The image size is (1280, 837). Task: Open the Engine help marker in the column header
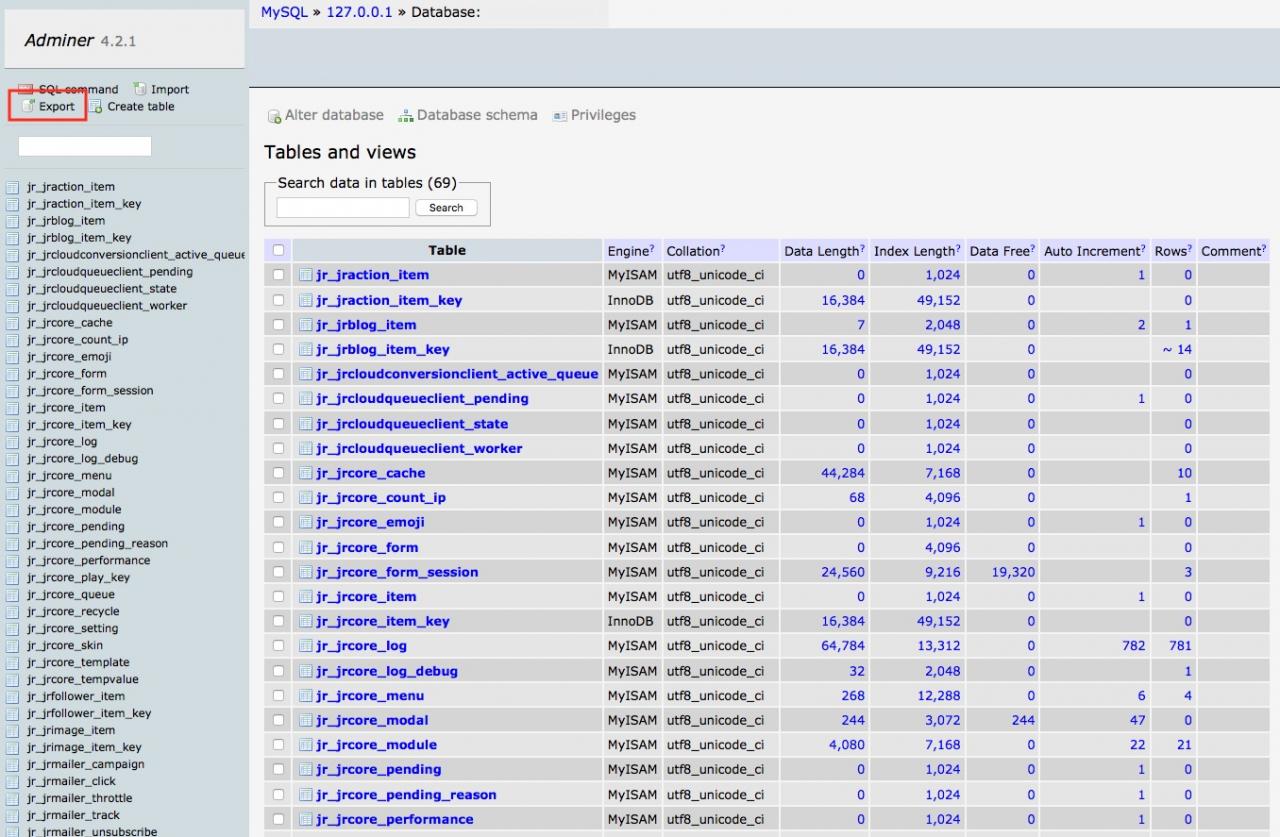point(652,248)
